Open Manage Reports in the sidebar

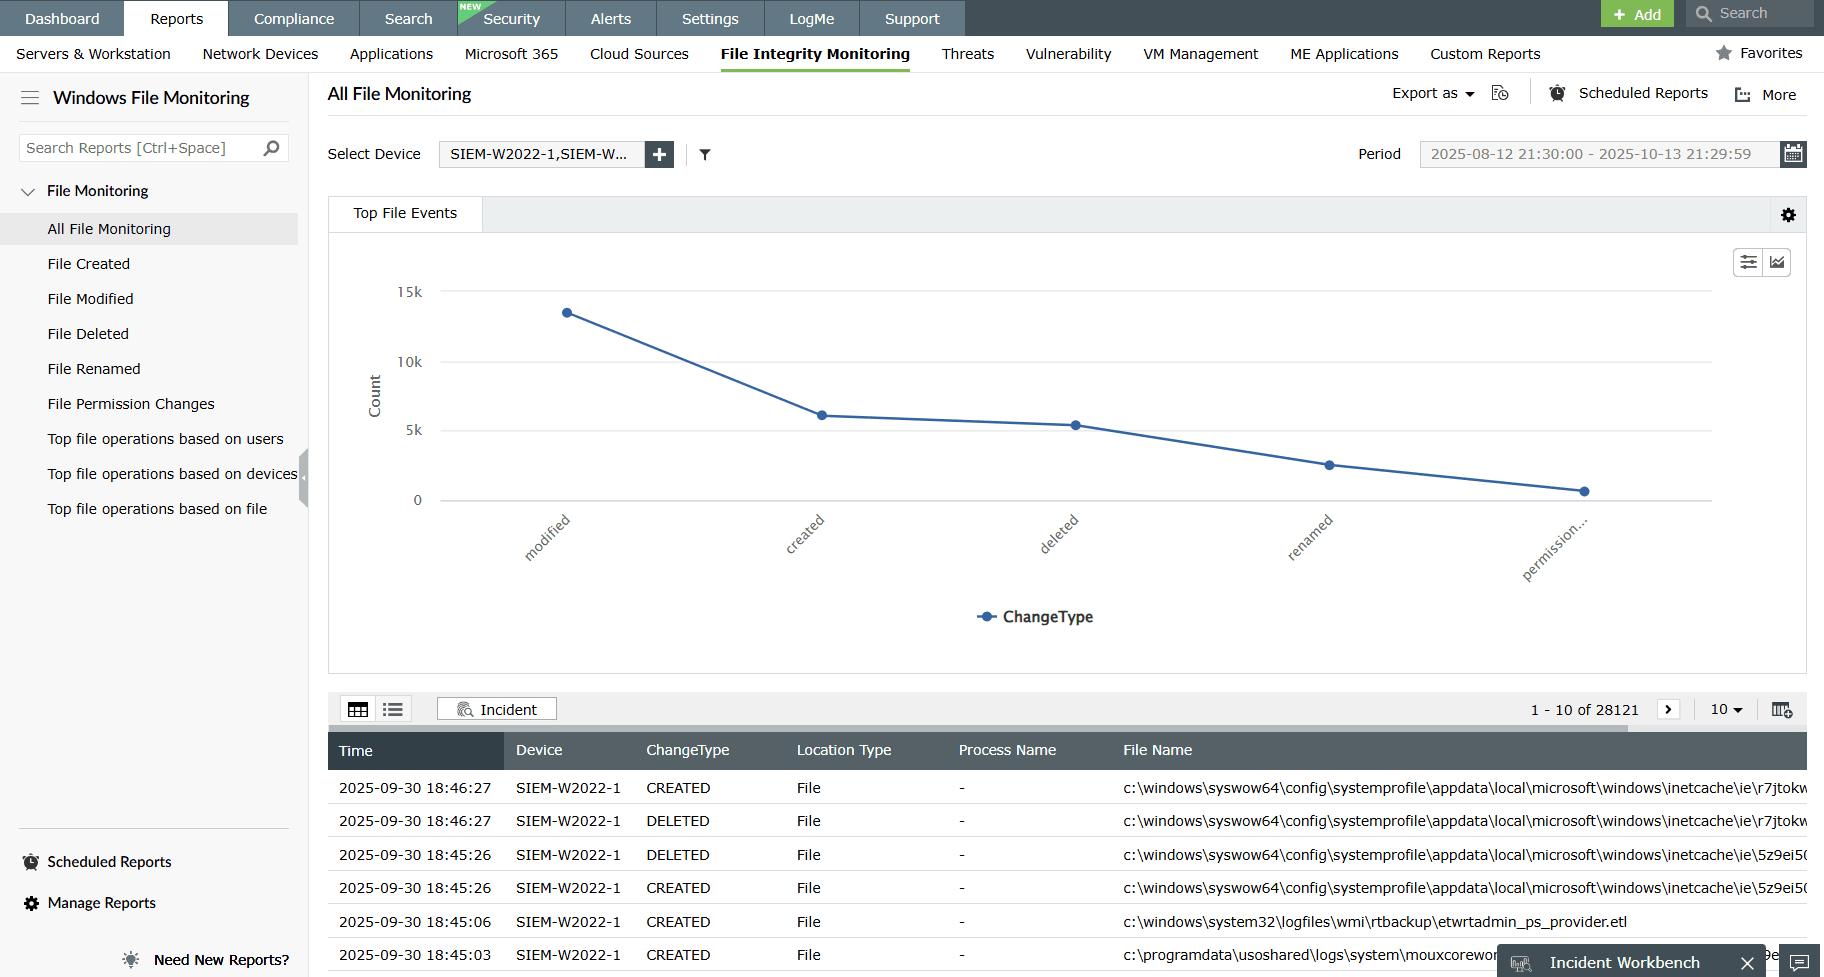pyautogui.click(x=100, y=902)
